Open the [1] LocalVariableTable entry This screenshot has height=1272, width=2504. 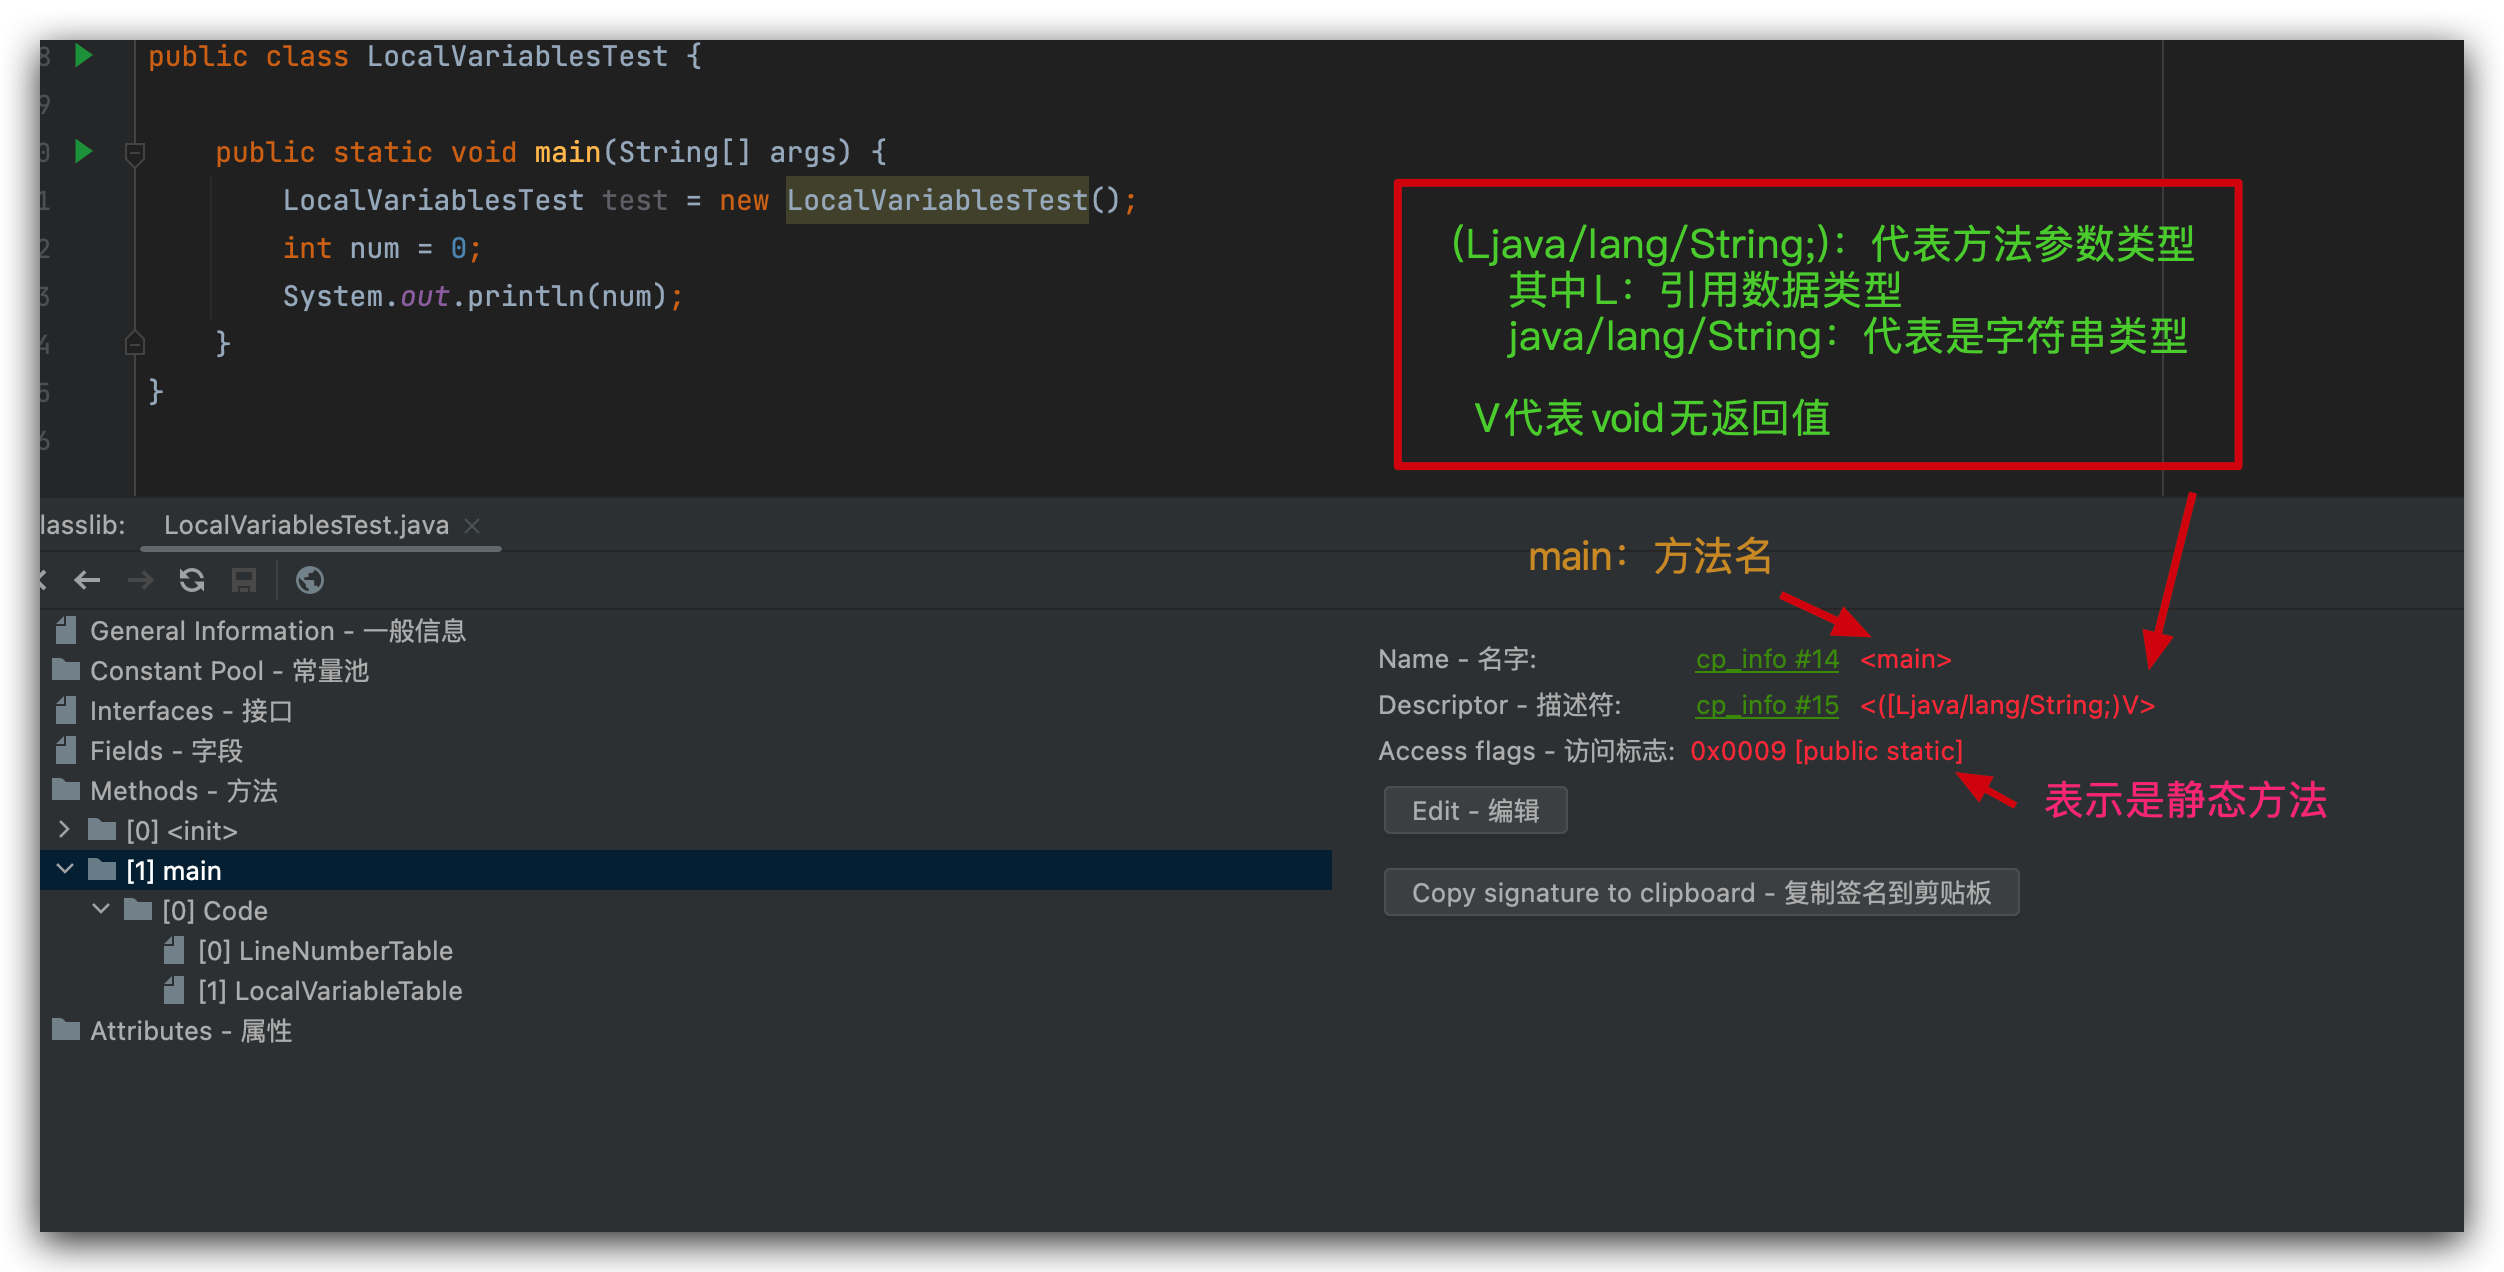[x=330, y=991]
